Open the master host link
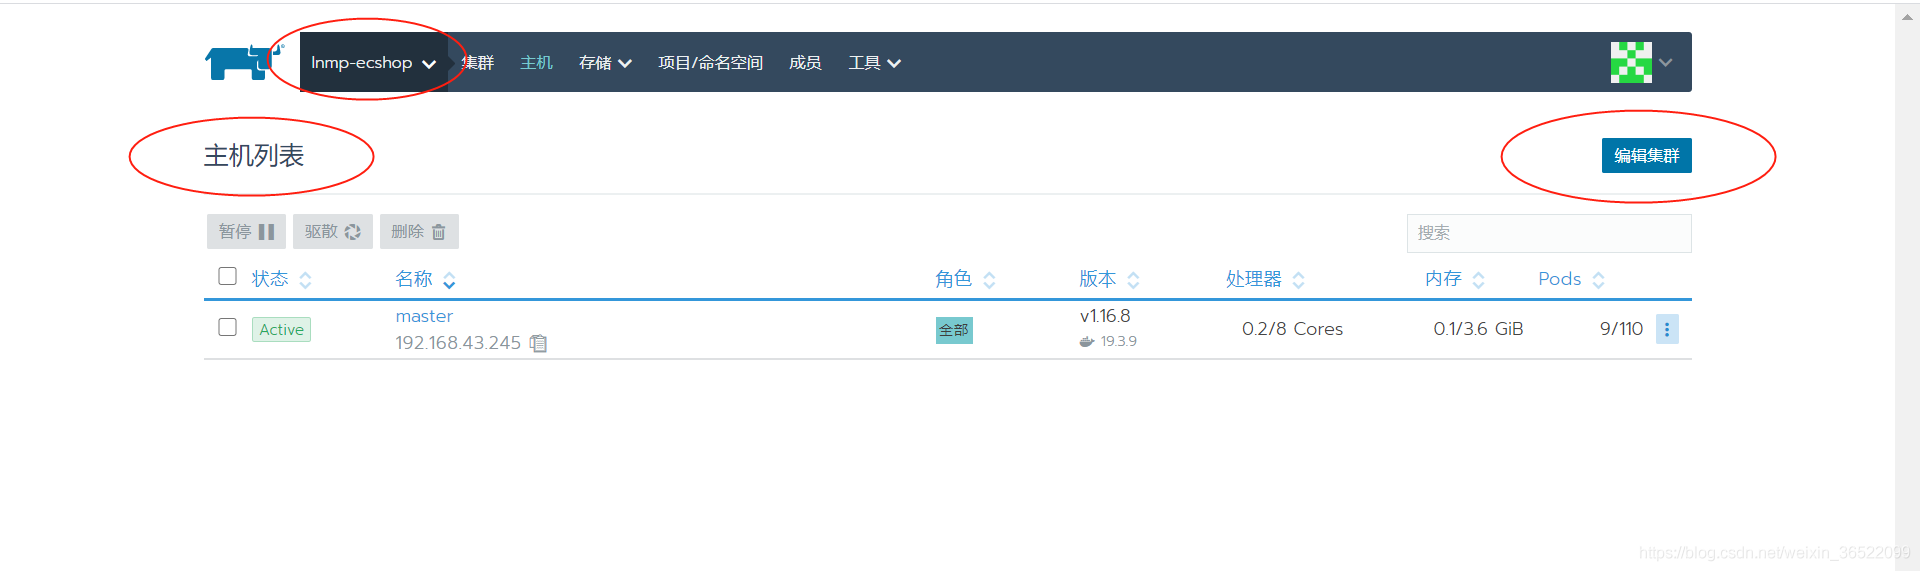 424,316
